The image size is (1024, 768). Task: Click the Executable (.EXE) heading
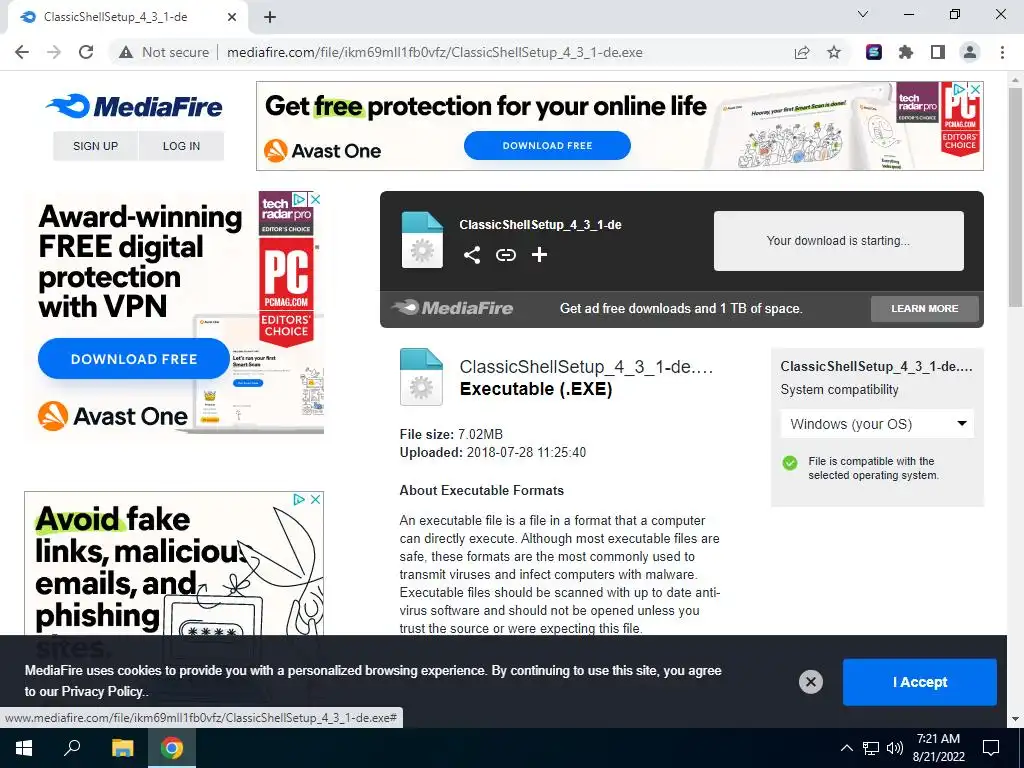[x=536, y=389]
